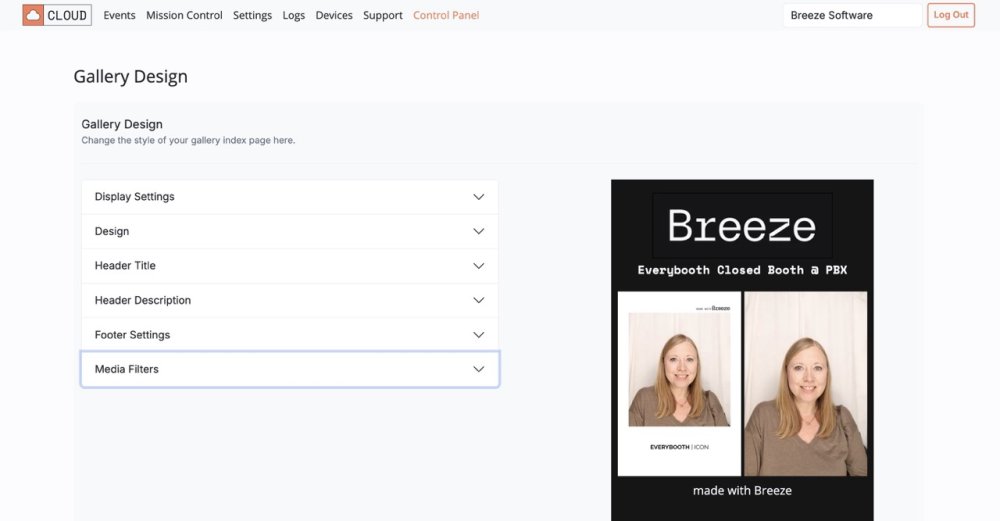This screenshot has width=1000, height=521.
Task: Open the full-size portrait photo thumbnail
Action: pyautogui.click(x=805, y=383)
